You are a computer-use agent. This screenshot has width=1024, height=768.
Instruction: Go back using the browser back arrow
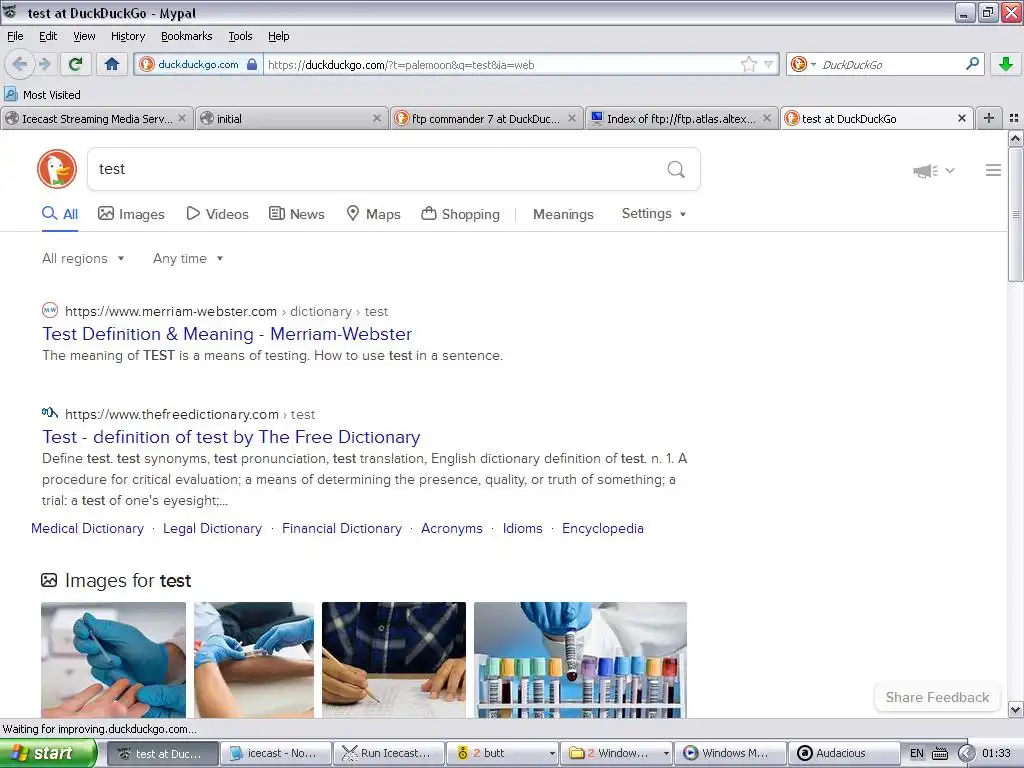[19, 64]
